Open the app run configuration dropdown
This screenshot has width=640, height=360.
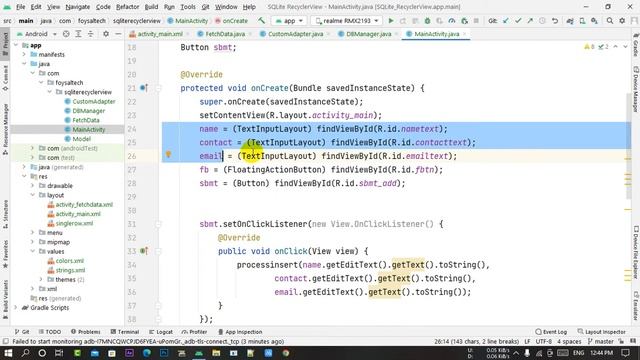click(x=289, y=20)
